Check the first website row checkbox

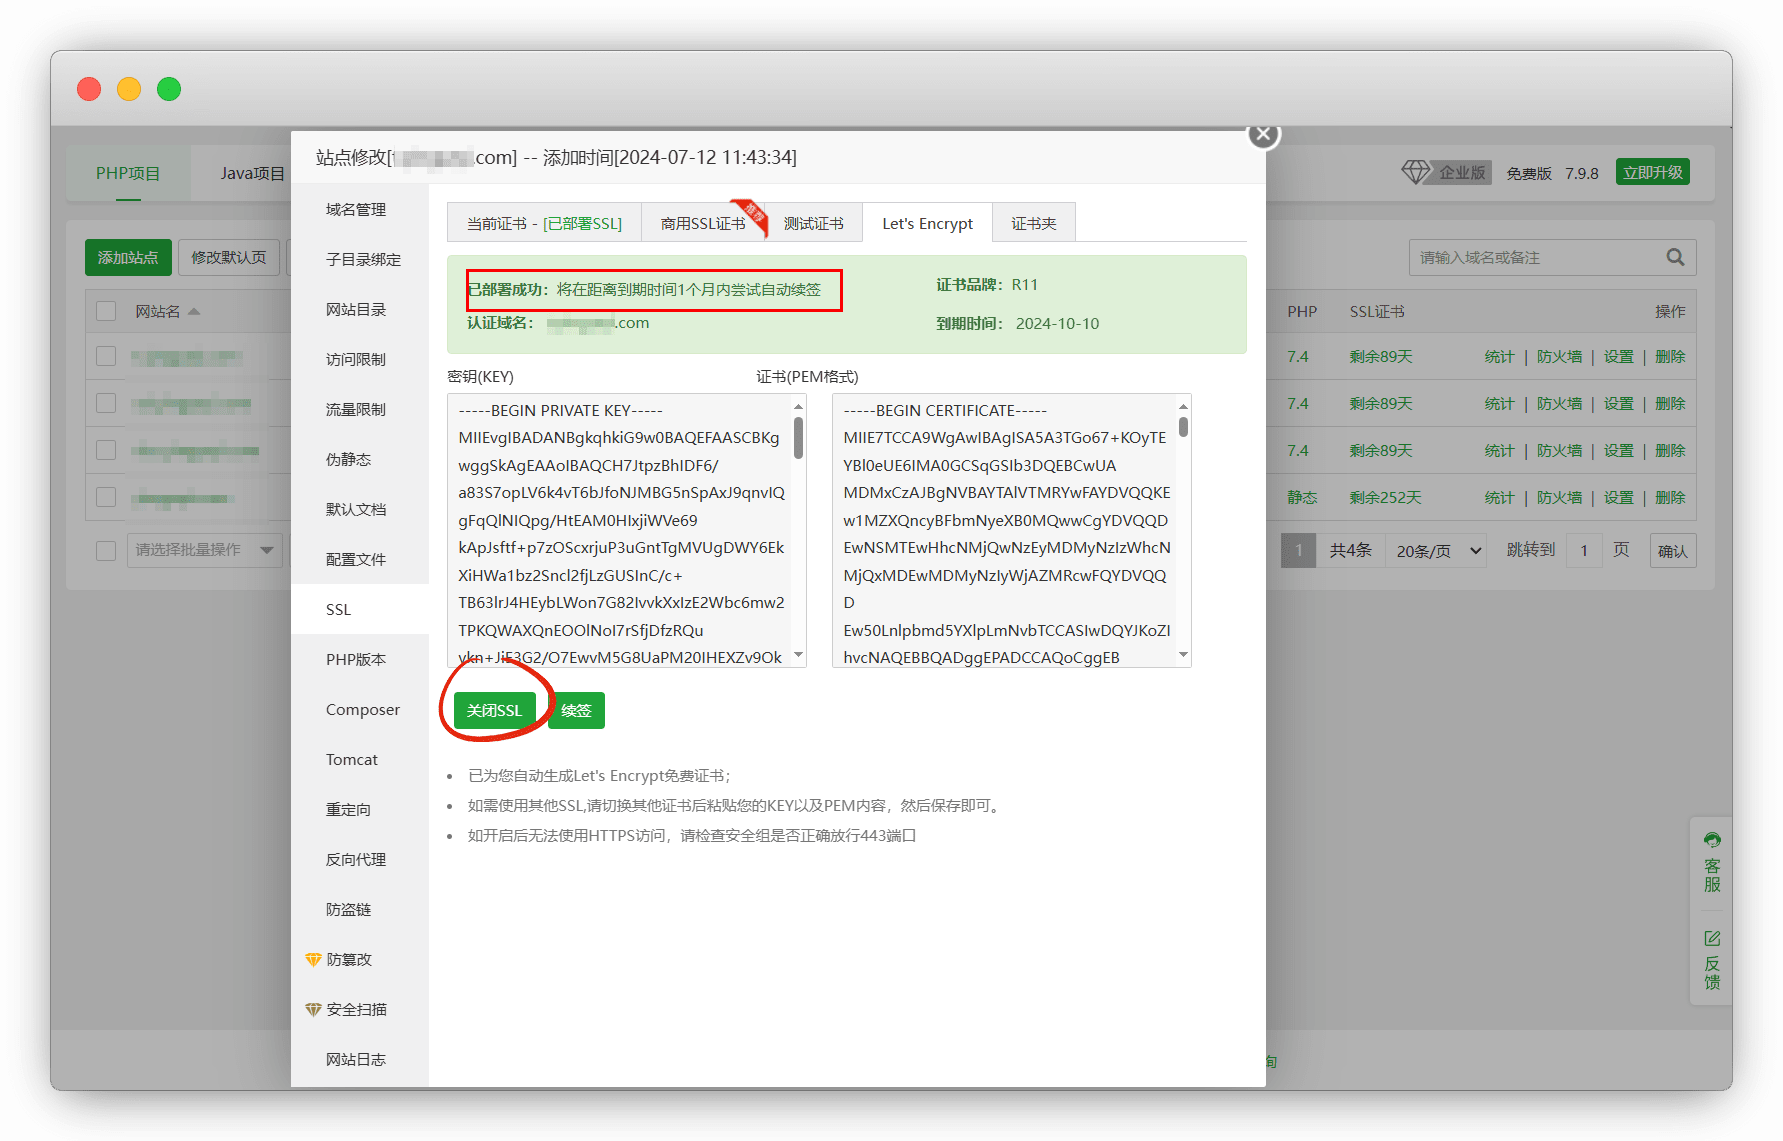(x=106, y=356)
